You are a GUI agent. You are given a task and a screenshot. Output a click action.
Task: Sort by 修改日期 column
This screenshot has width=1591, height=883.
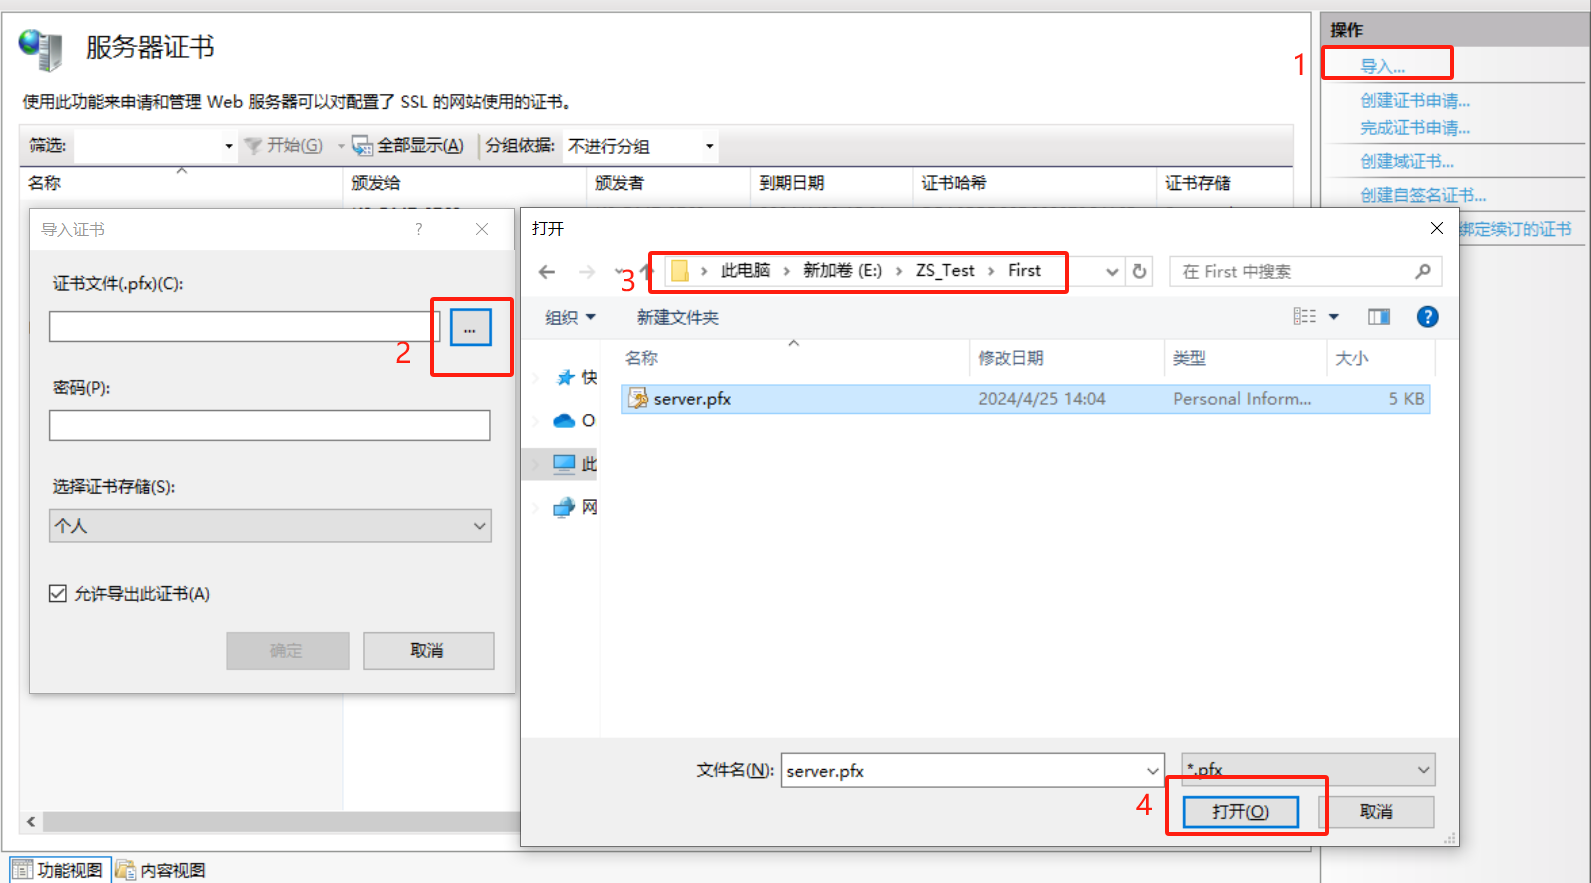[1011, 358]
